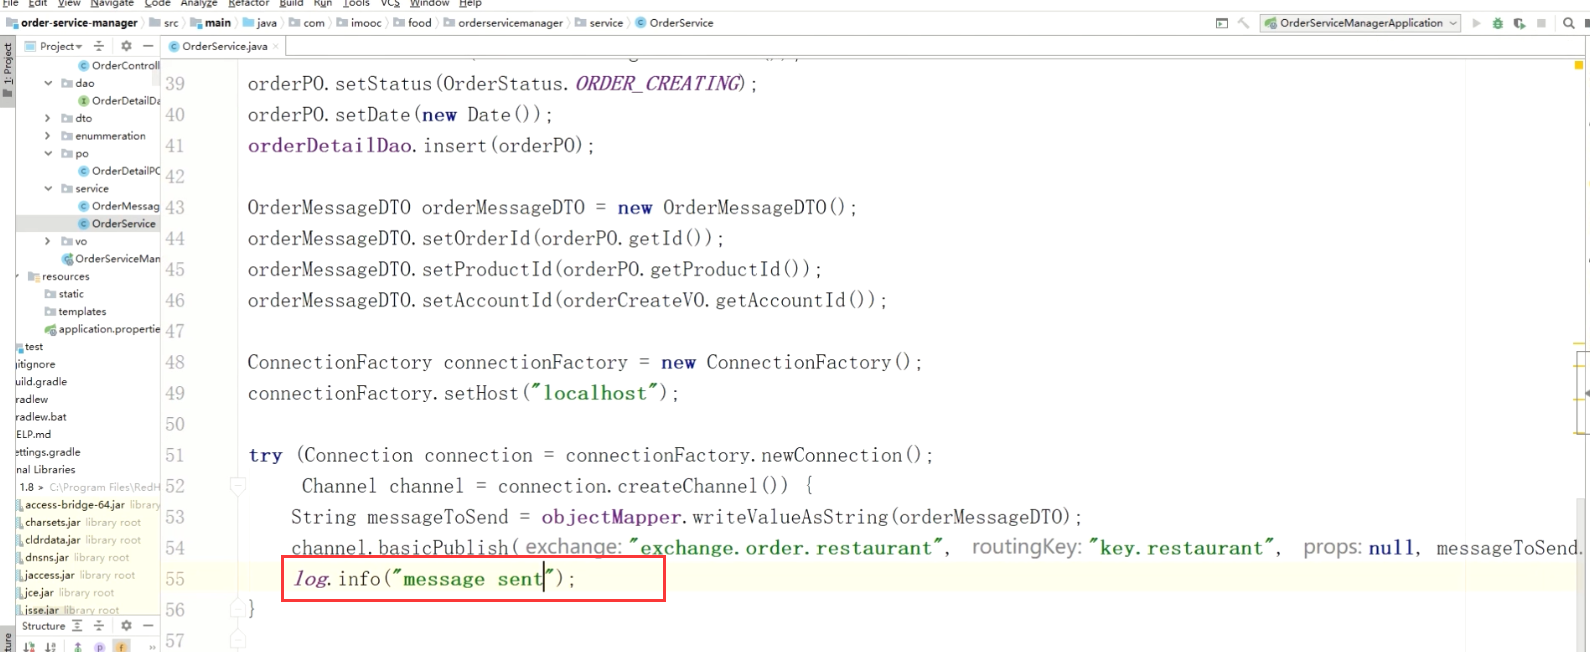Select access-bridge-64.jar library
Viewport: 1590px width, 652px height.
click(88, 504)
